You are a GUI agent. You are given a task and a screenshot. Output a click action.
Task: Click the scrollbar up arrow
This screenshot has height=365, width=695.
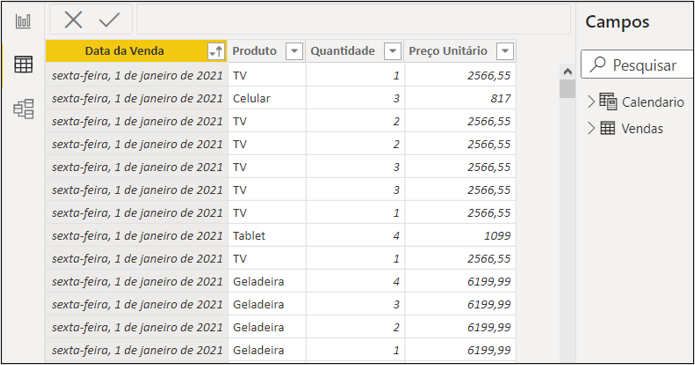(567, 71)
